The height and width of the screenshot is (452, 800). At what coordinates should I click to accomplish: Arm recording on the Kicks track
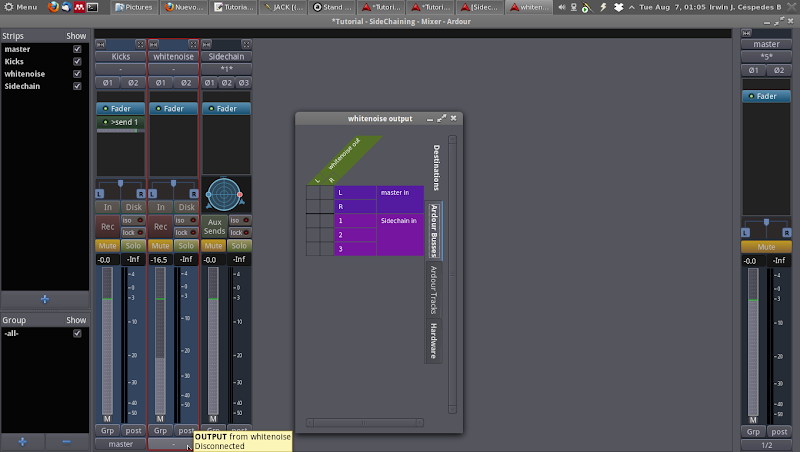point(108,227)
